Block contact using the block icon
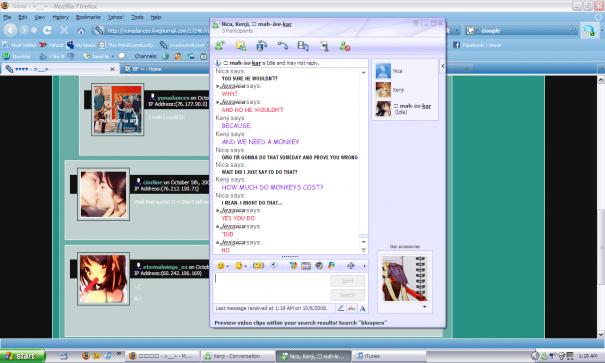This screenshot has height=363, width=605. (345, 46)
